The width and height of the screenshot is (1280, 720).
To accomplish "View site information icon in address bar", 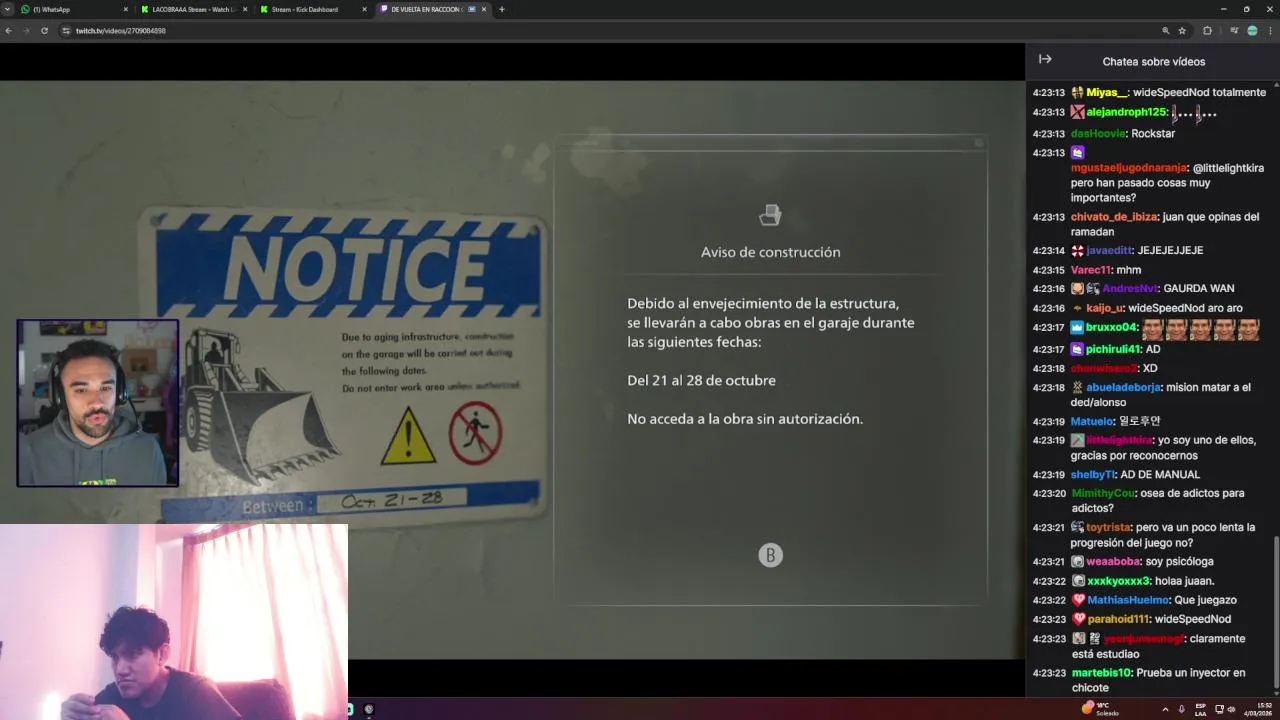I will (x=66, y=31).
